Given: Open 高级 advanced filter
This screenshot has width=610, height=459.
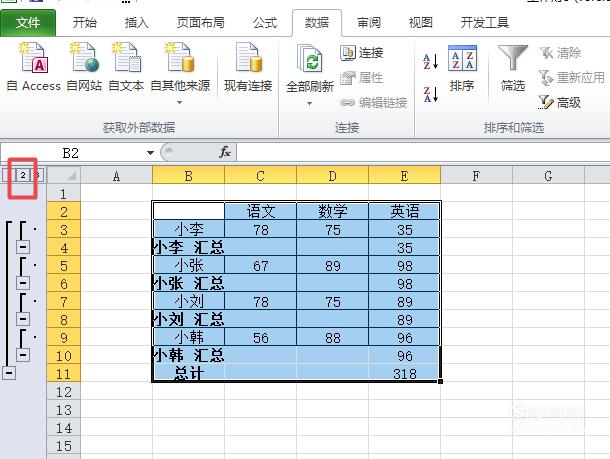Looking at the screenshot, I should coord(560,103).
